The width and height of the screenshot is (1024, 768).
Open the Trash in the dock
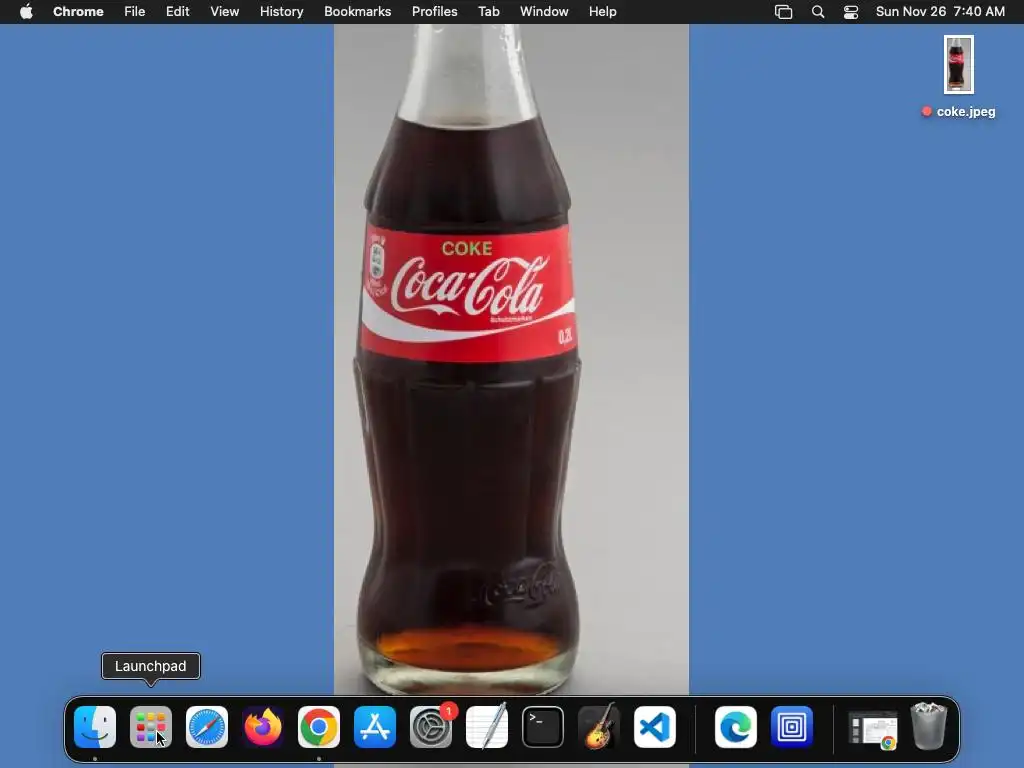click(x=929, y=726)
